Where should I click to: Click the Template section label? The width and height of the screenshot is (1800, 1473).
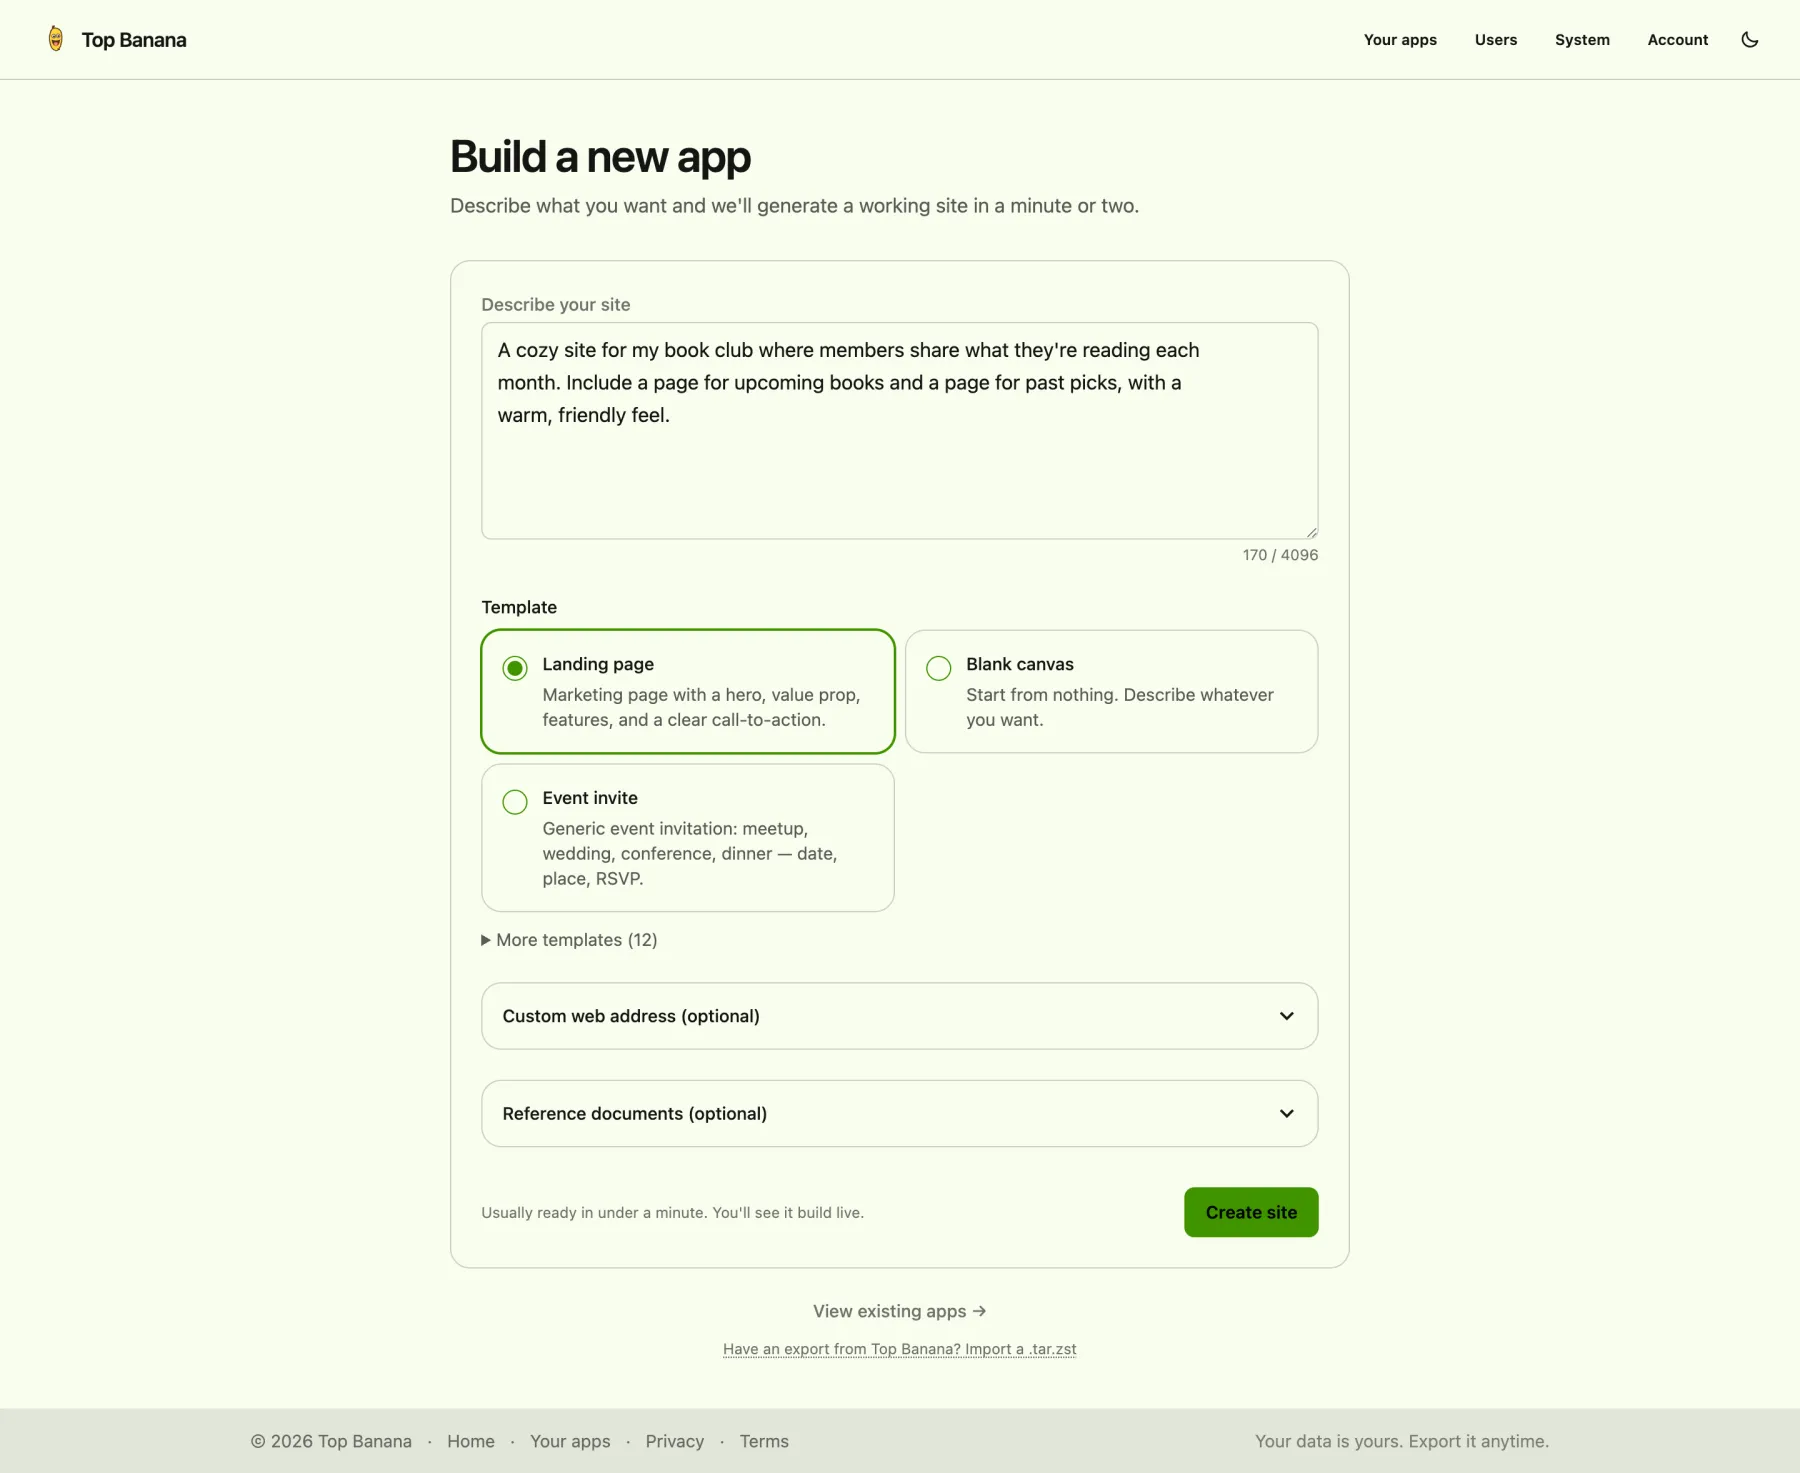pos(519,607)
